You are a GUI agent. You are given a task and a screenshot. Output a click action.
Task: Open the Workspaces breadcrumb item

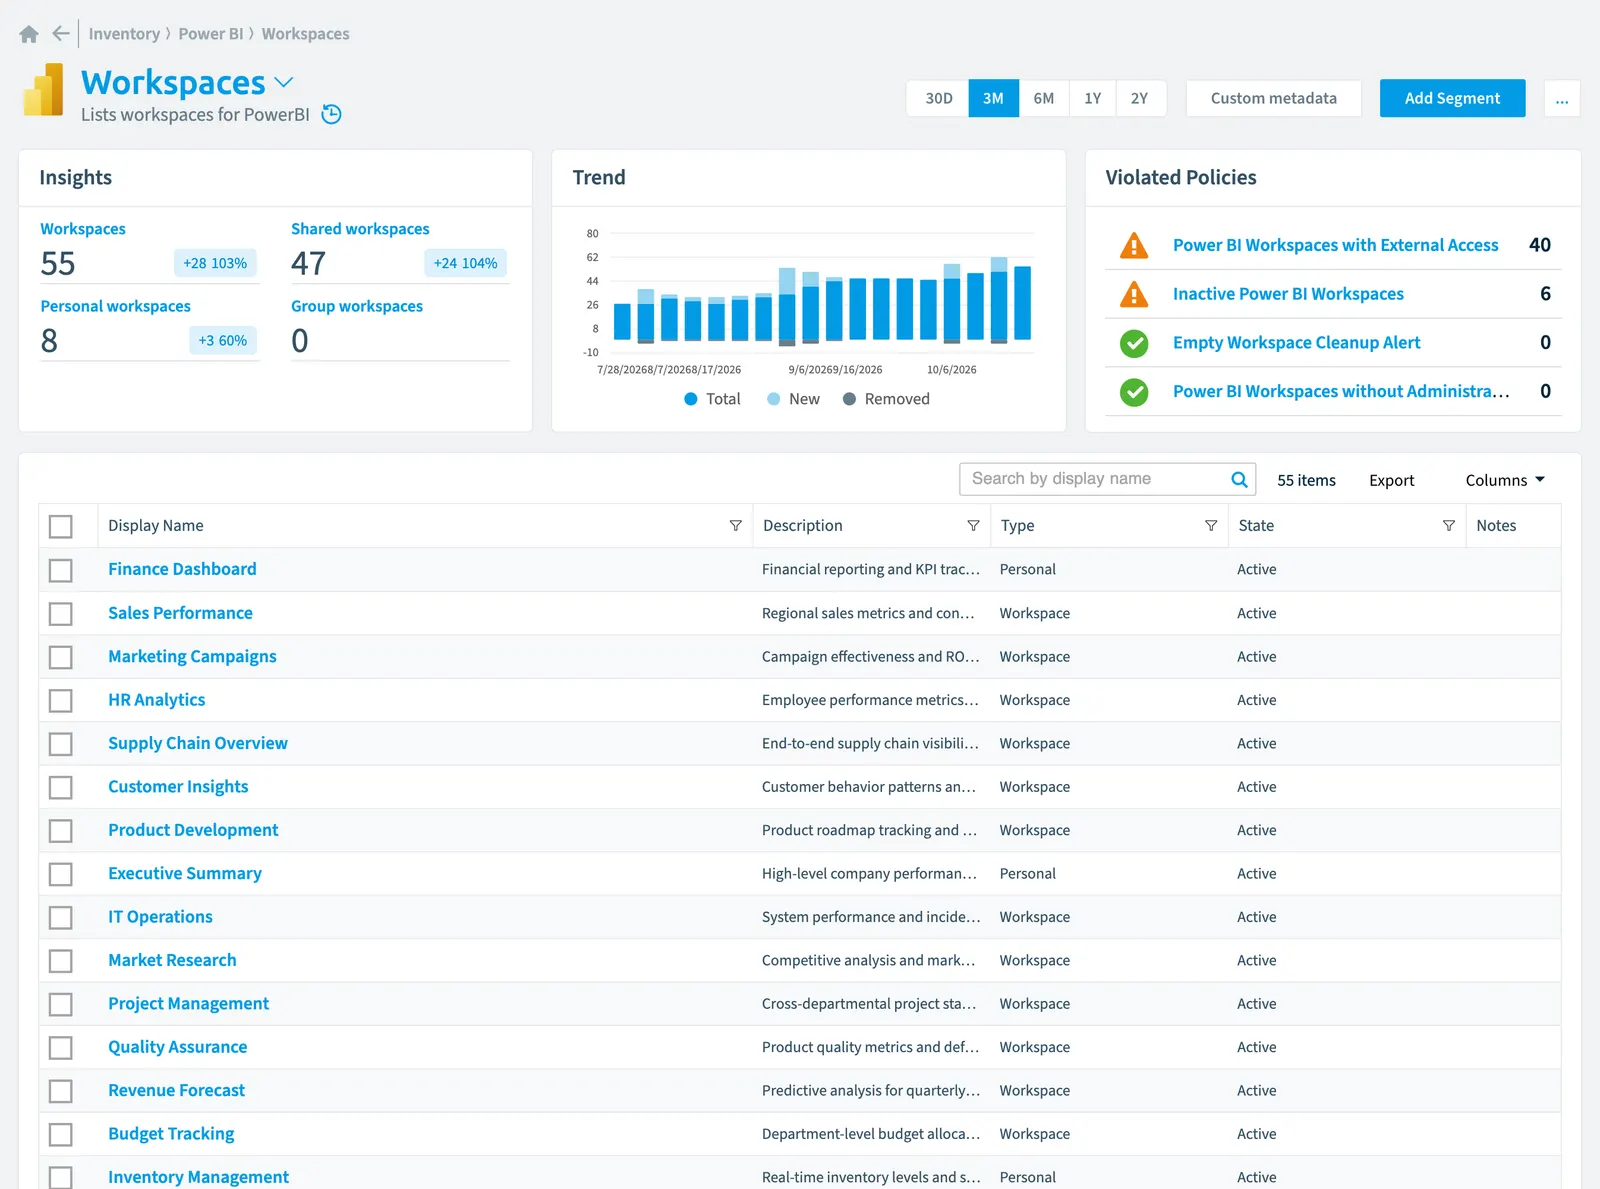[x=306, y=34]
